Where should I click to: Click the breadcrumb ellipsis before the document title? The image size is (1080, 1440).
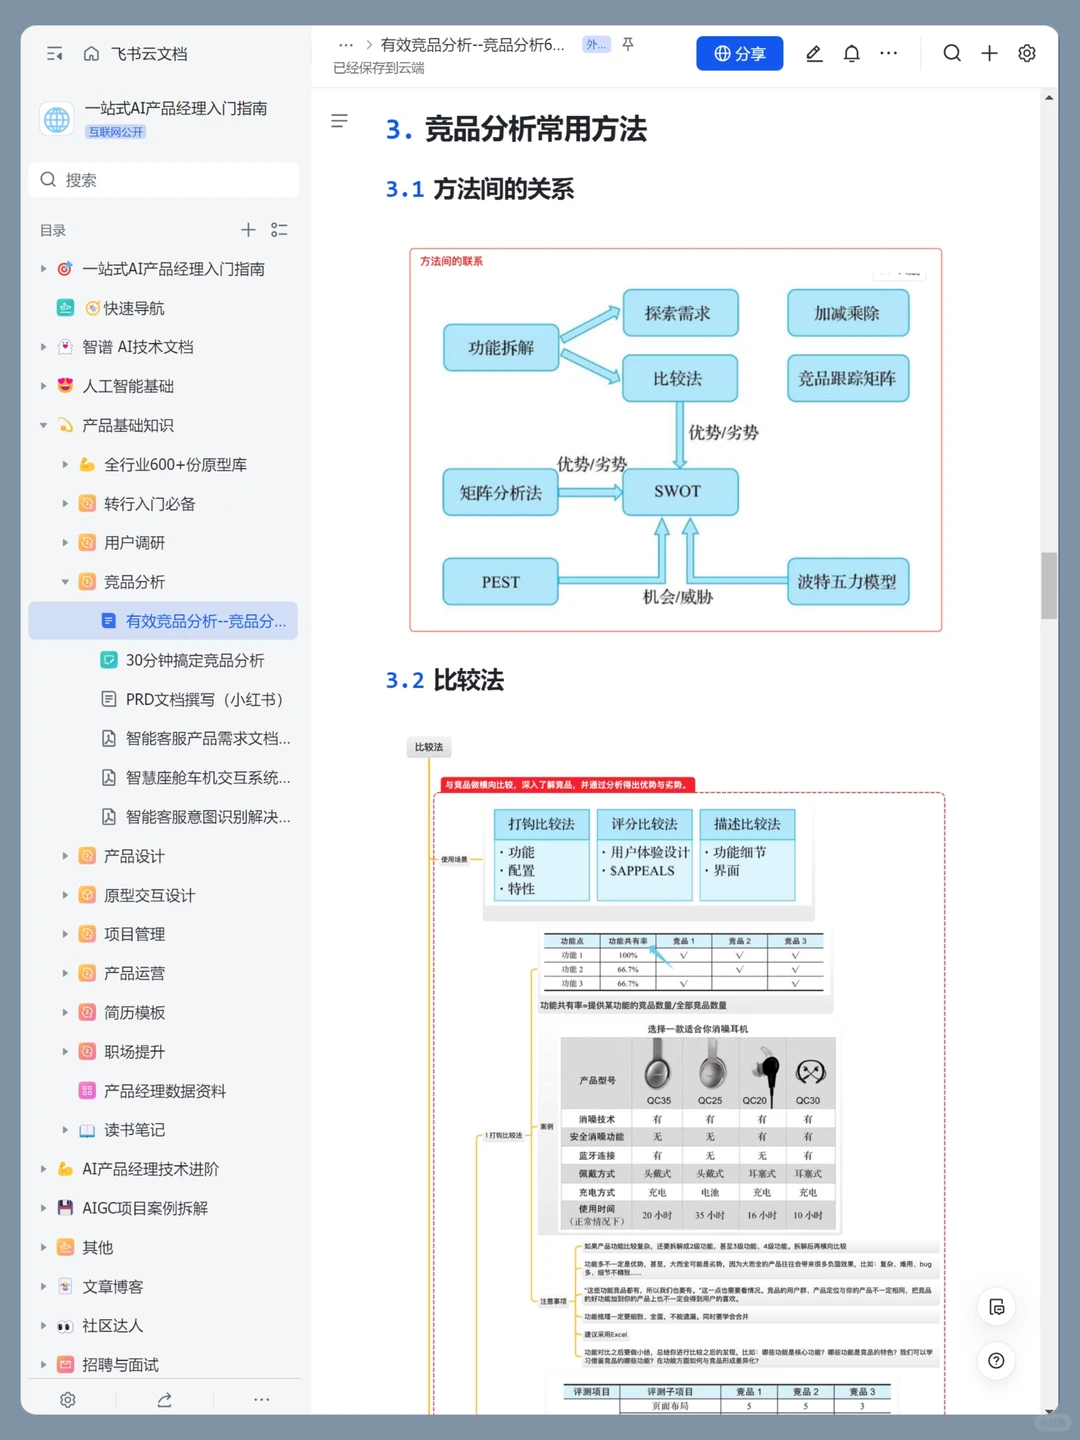(346, 45)
